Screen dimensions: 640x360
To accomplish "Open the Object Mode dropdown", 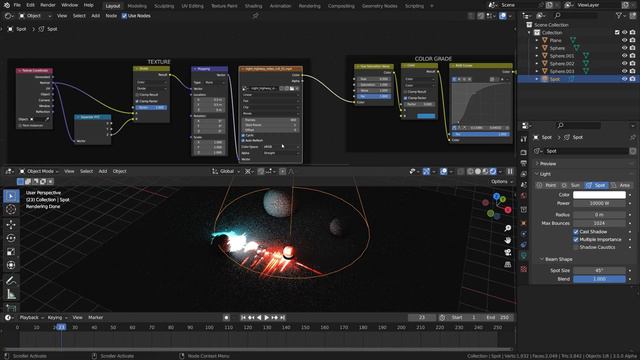I will [39, 171].
